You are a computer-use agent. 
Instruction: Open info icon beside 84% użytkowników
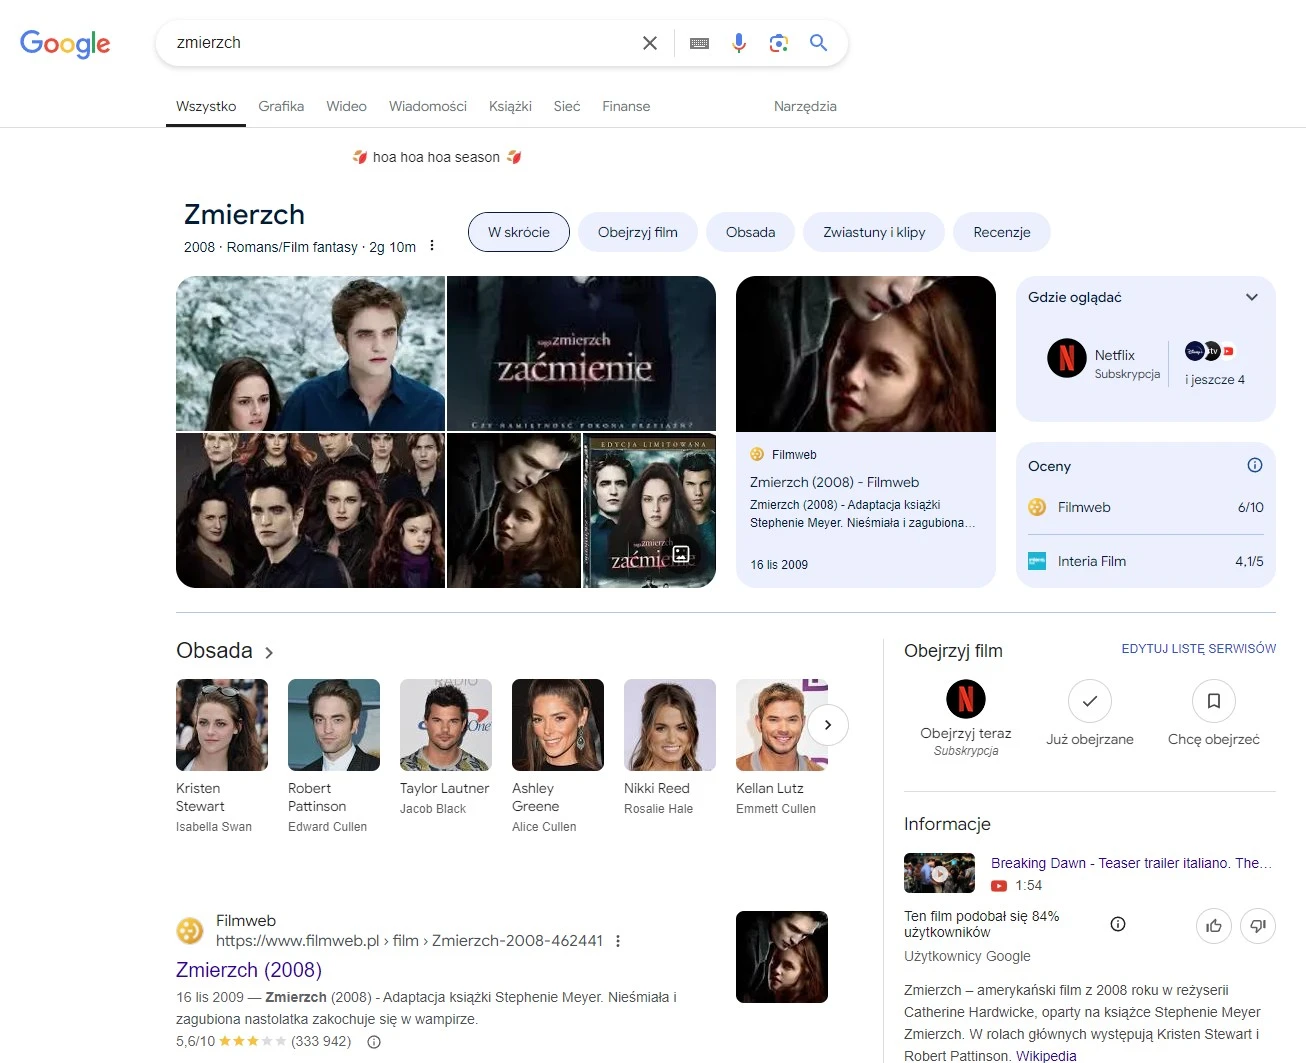click(1118, 924)
